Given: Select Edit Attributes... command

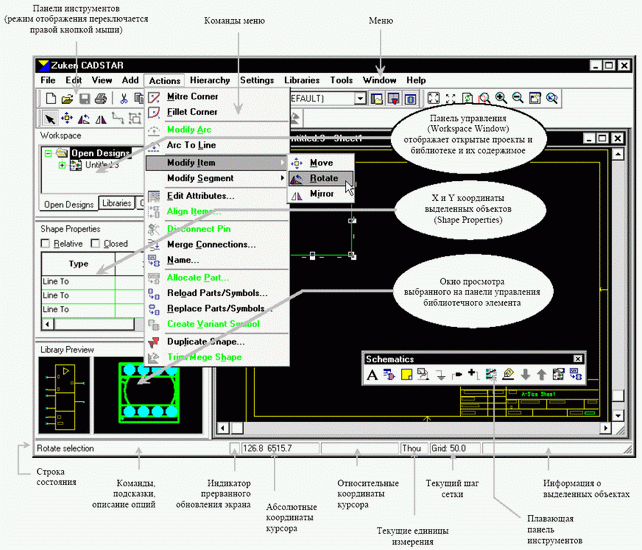Looking at the screenshot, I should coord(217,196).
